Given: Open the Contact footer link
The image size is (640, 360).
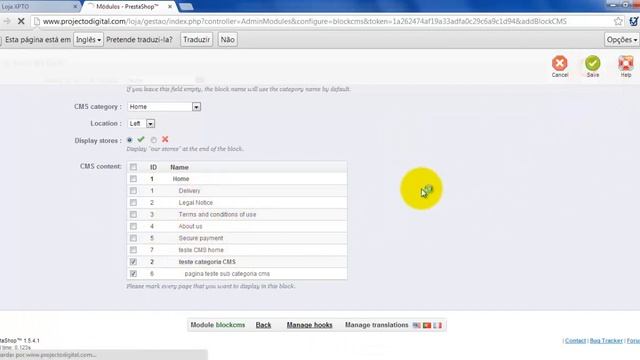Looking at the screenshot, I should coord(576,341).
